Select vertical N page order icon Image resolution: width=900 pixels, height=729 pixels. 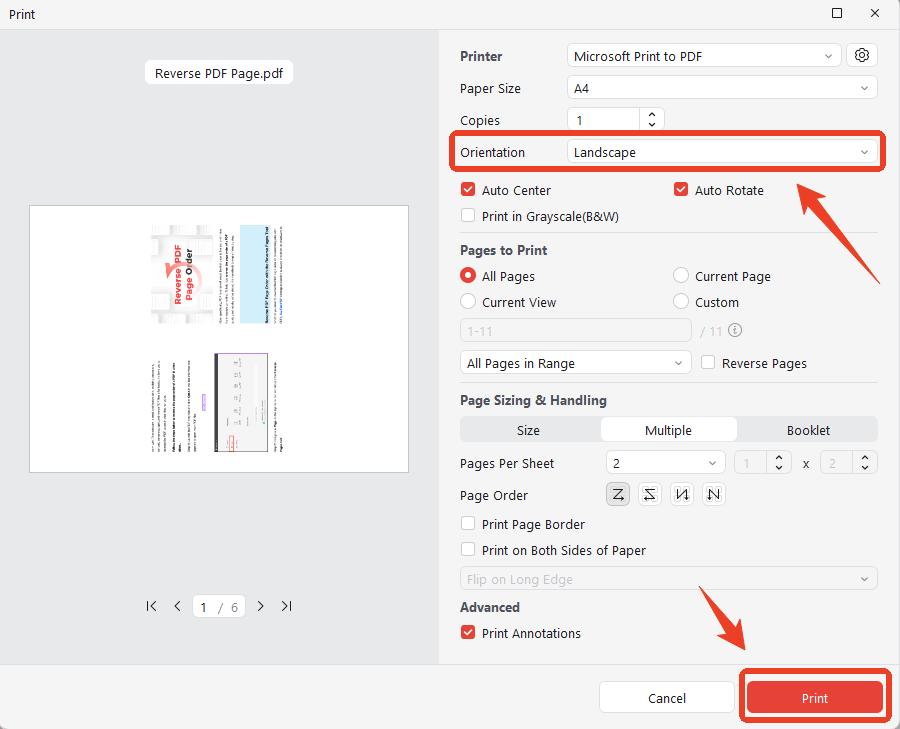[x=682, y=494]
